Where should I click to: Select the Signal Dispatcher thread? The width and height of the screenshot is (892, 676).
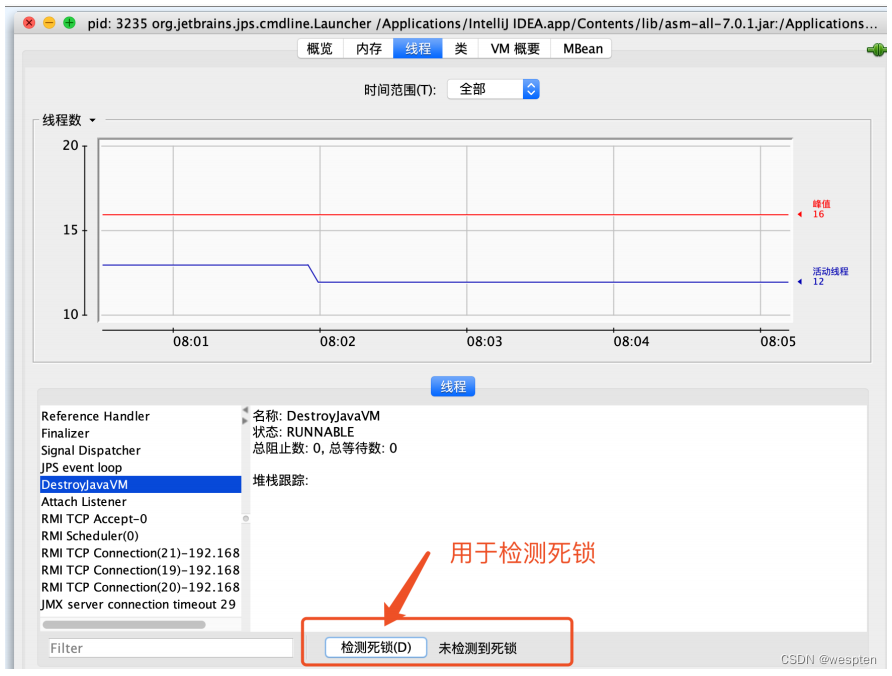(141, 451)
